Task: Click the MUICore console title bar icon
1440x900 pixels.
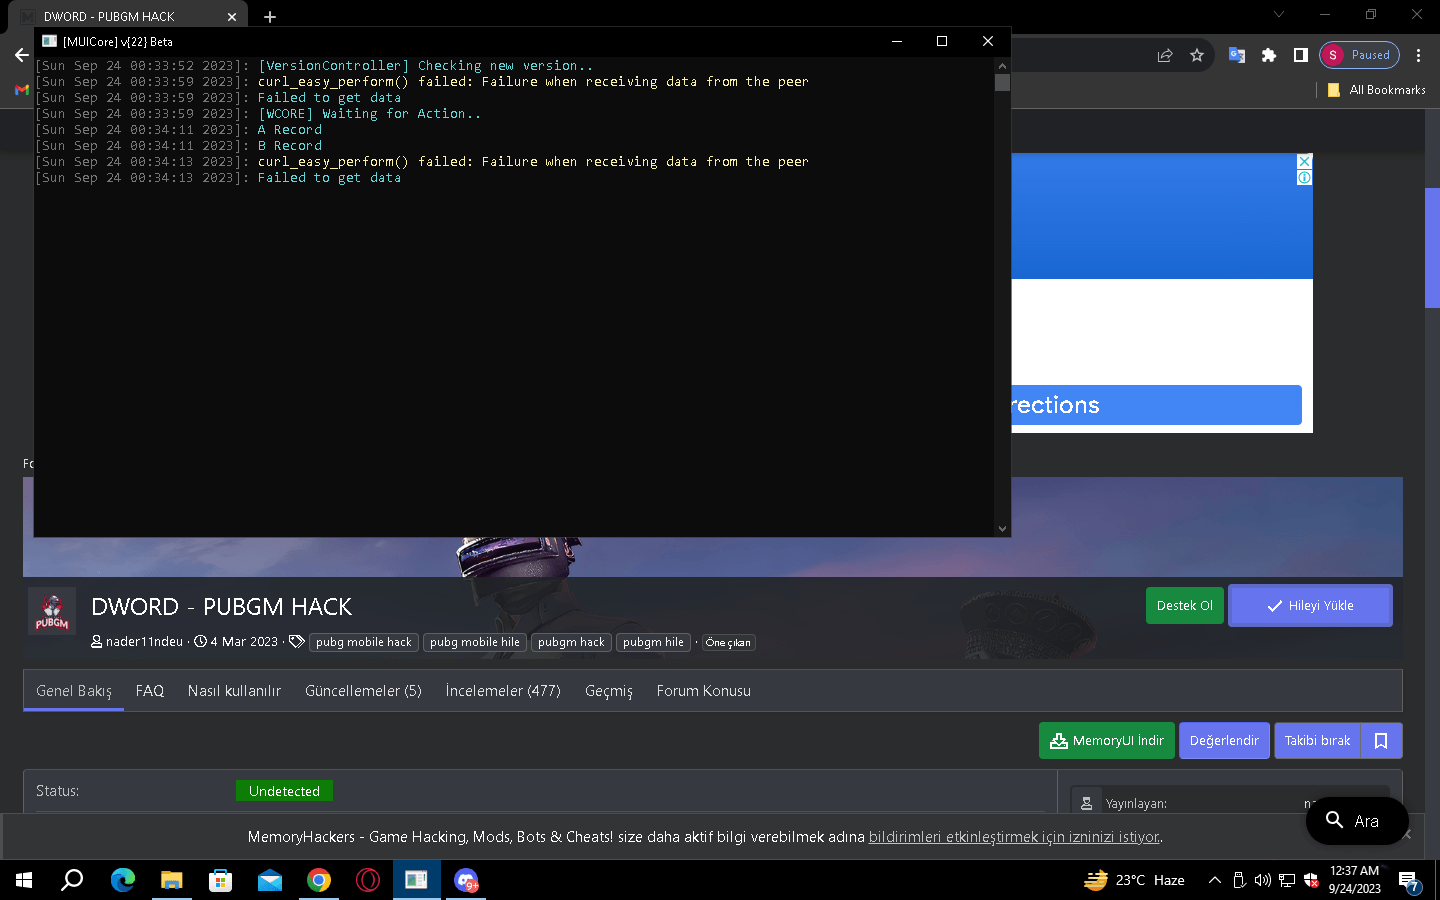Action: point(49,41)
